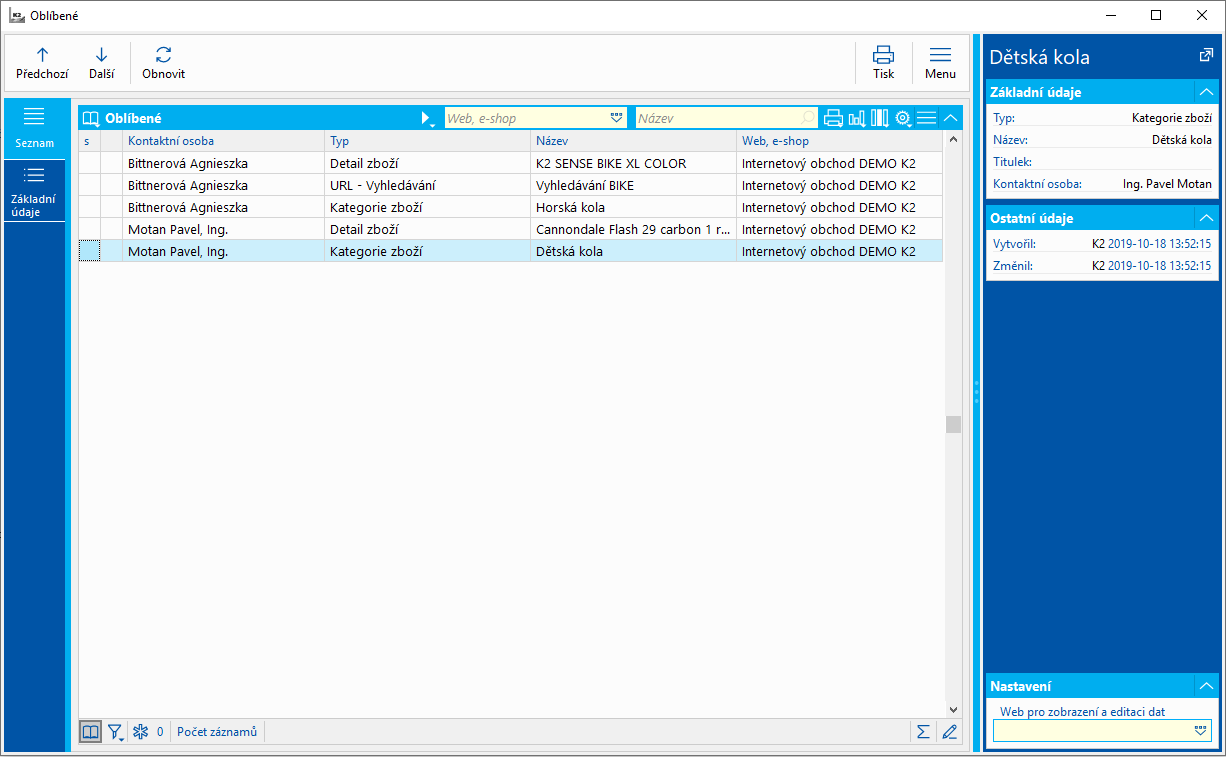
Task: Open the grid header hamburger menu icon
Action: pos(927,118)
